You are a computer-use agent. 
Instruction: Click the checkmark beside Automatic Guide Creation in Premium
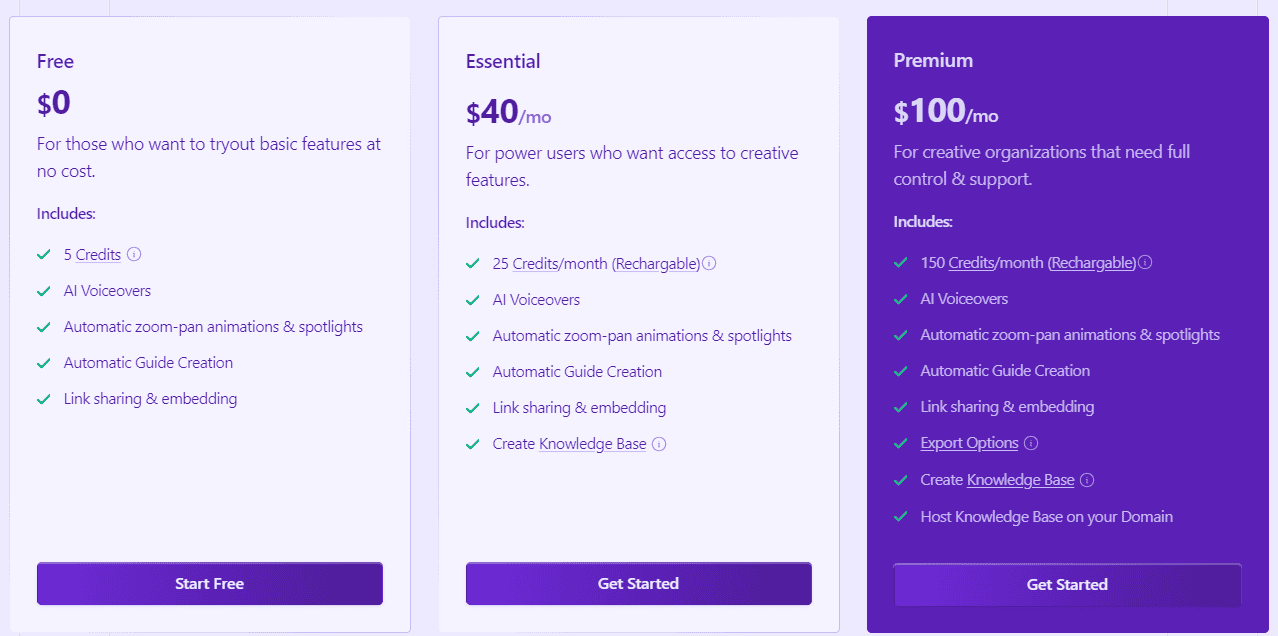click(x=899, y=370)
